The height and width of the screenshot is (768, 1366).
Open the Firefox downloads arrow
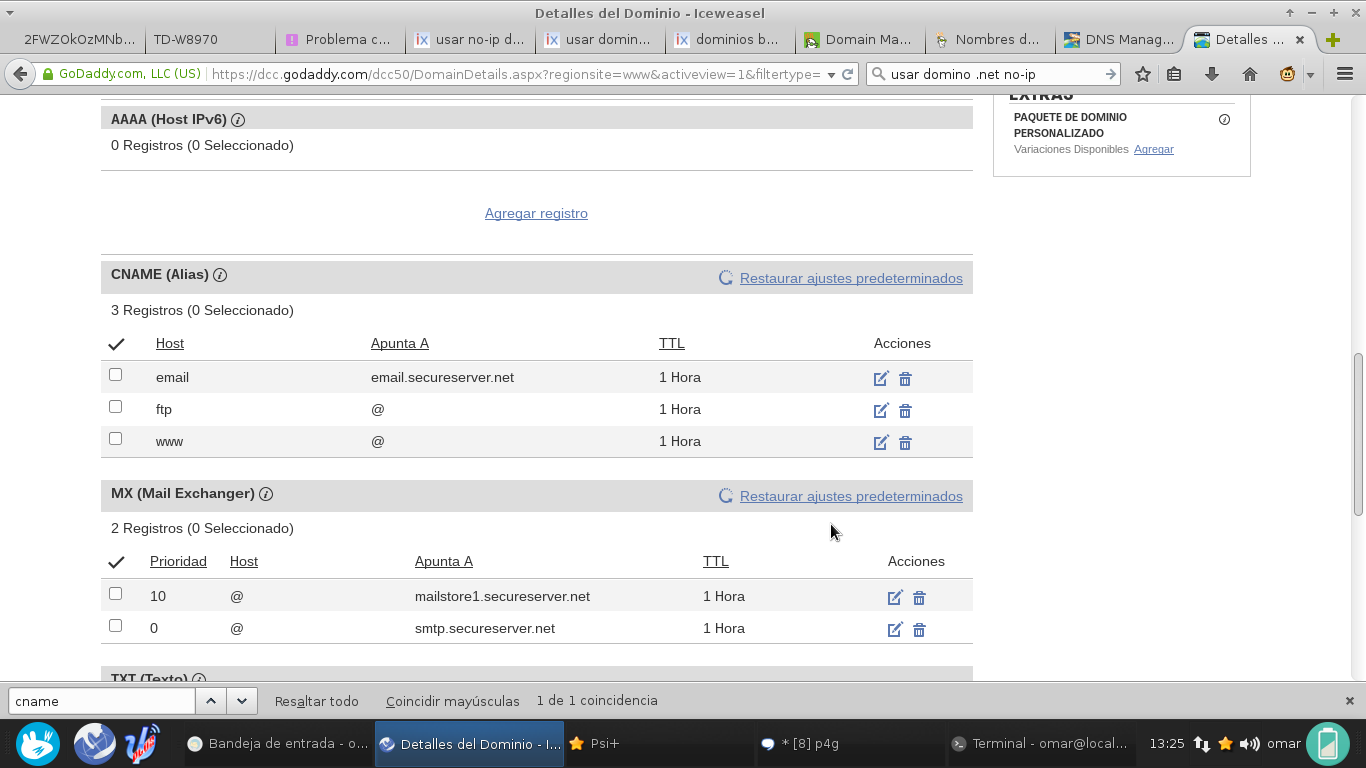click(x=1212, y=74)
